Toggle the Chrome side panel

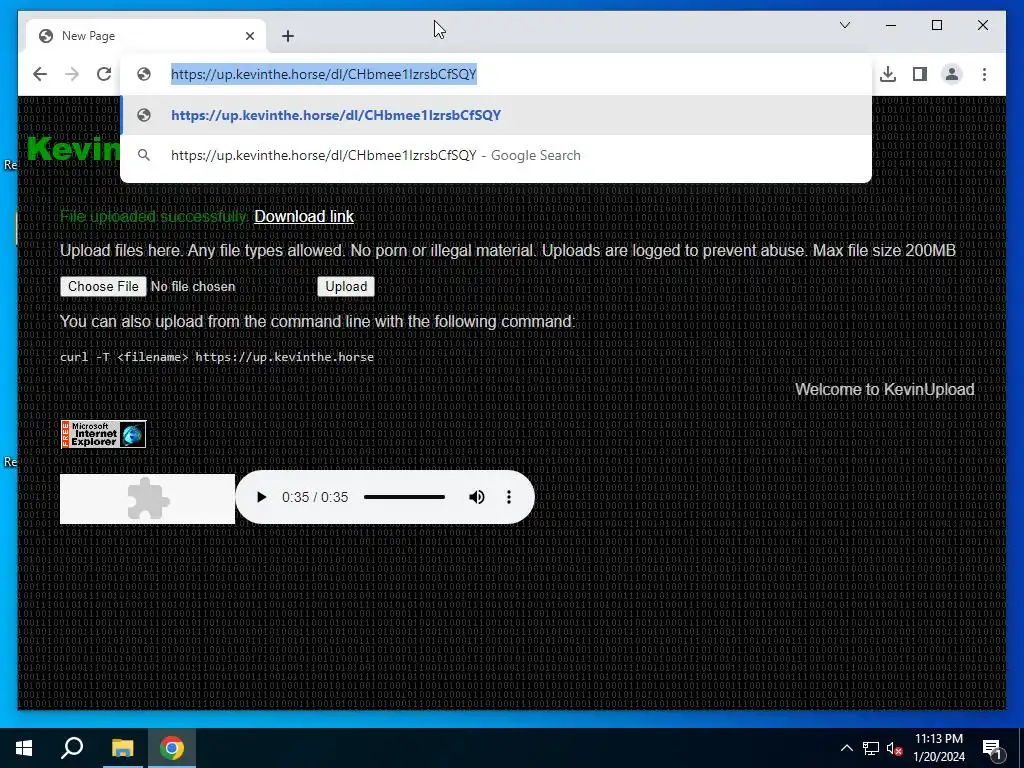920,74
